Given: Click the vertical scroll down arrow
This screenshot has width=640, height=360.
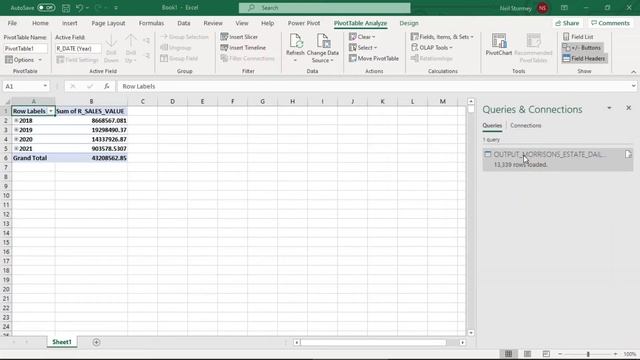Looking at the screenshot, I should pos(471,333).
